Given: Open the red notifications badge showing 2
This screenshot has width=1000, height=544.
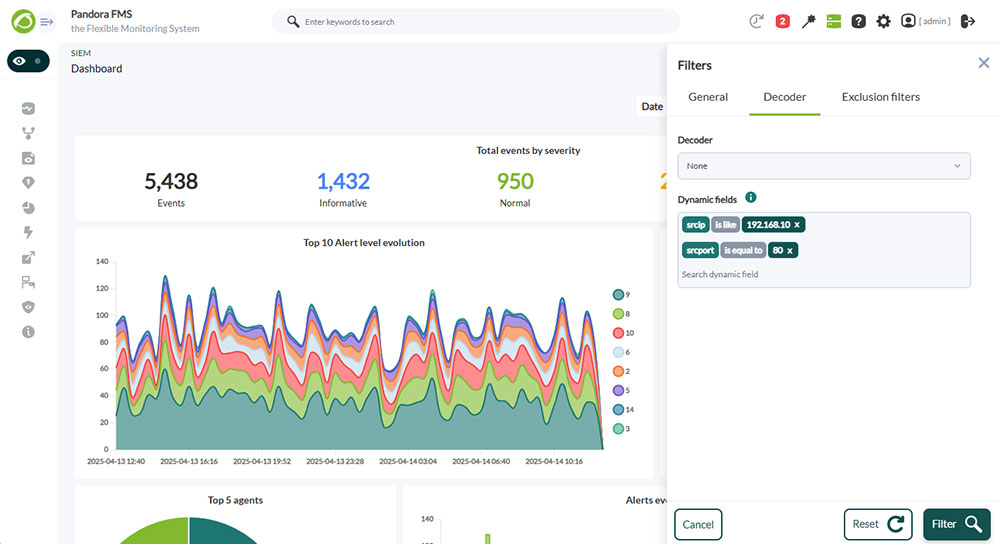Looking at the screenshot, I should pyautogui.click(x=783, y=22).
